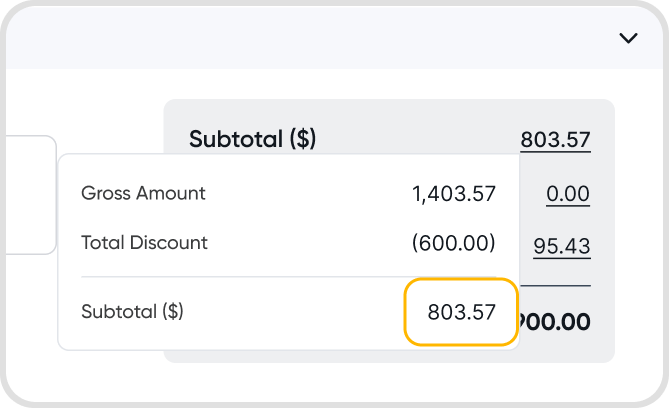Click the bold Subtotal ($) heading

(x=252, y=139)
